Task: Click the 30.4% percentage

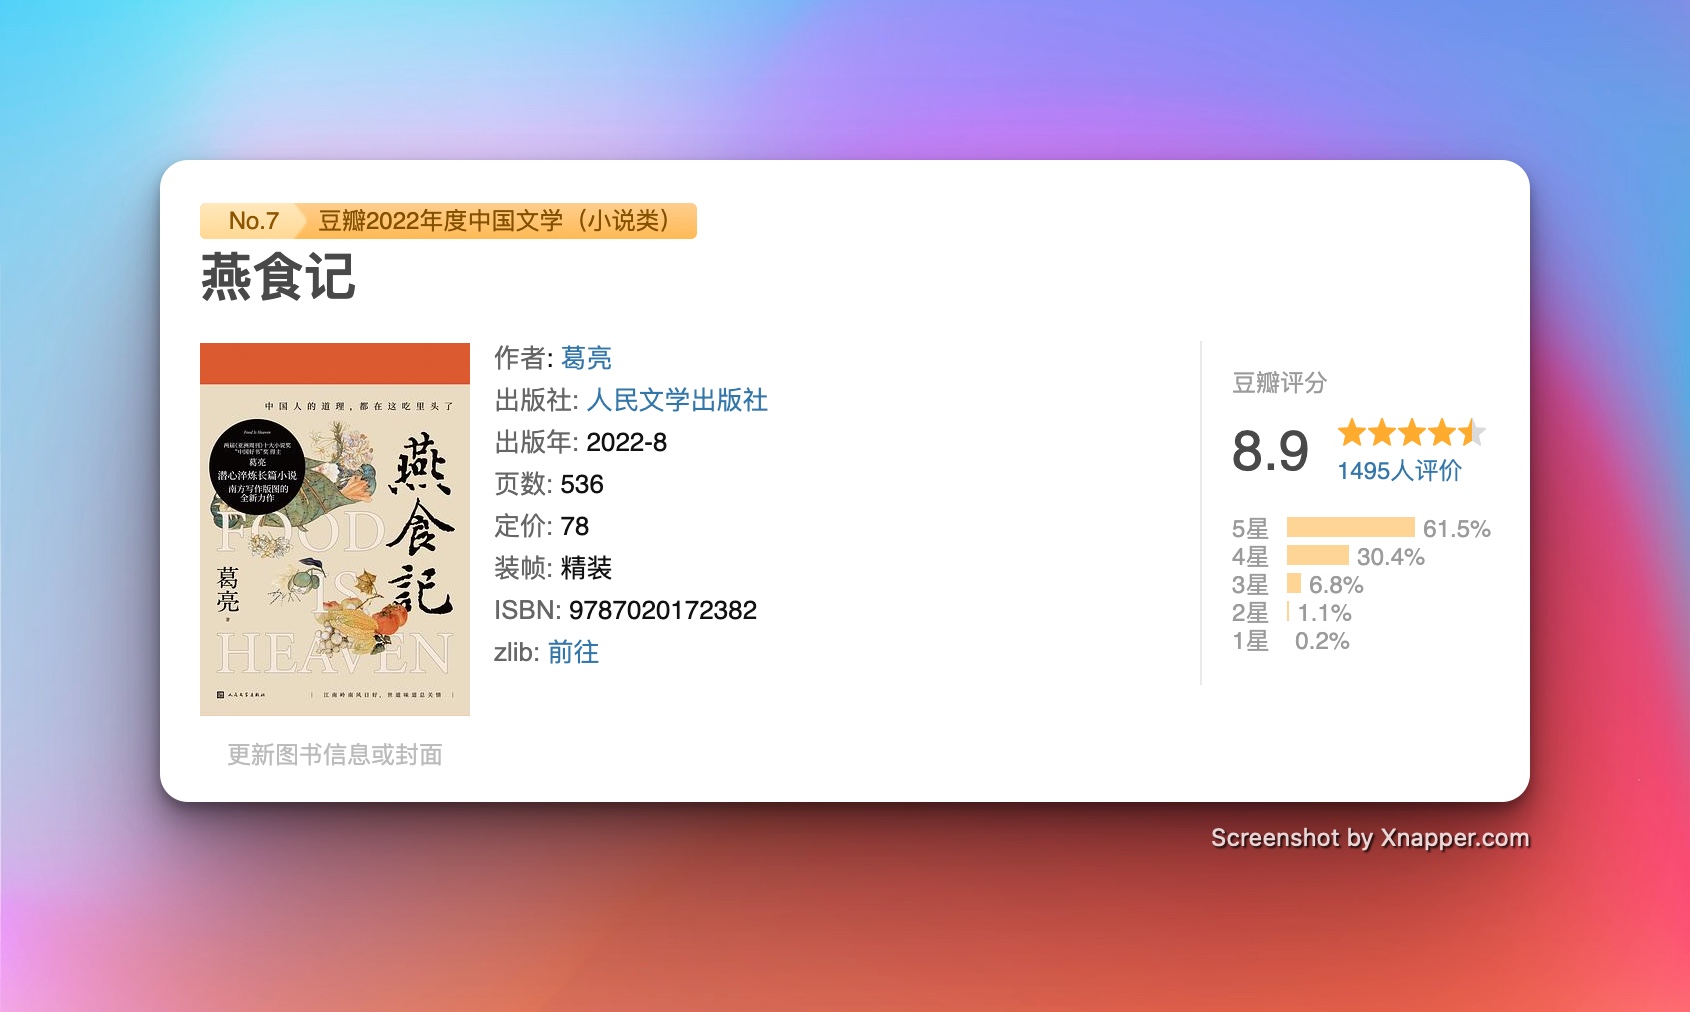Action: point(1391,557)
